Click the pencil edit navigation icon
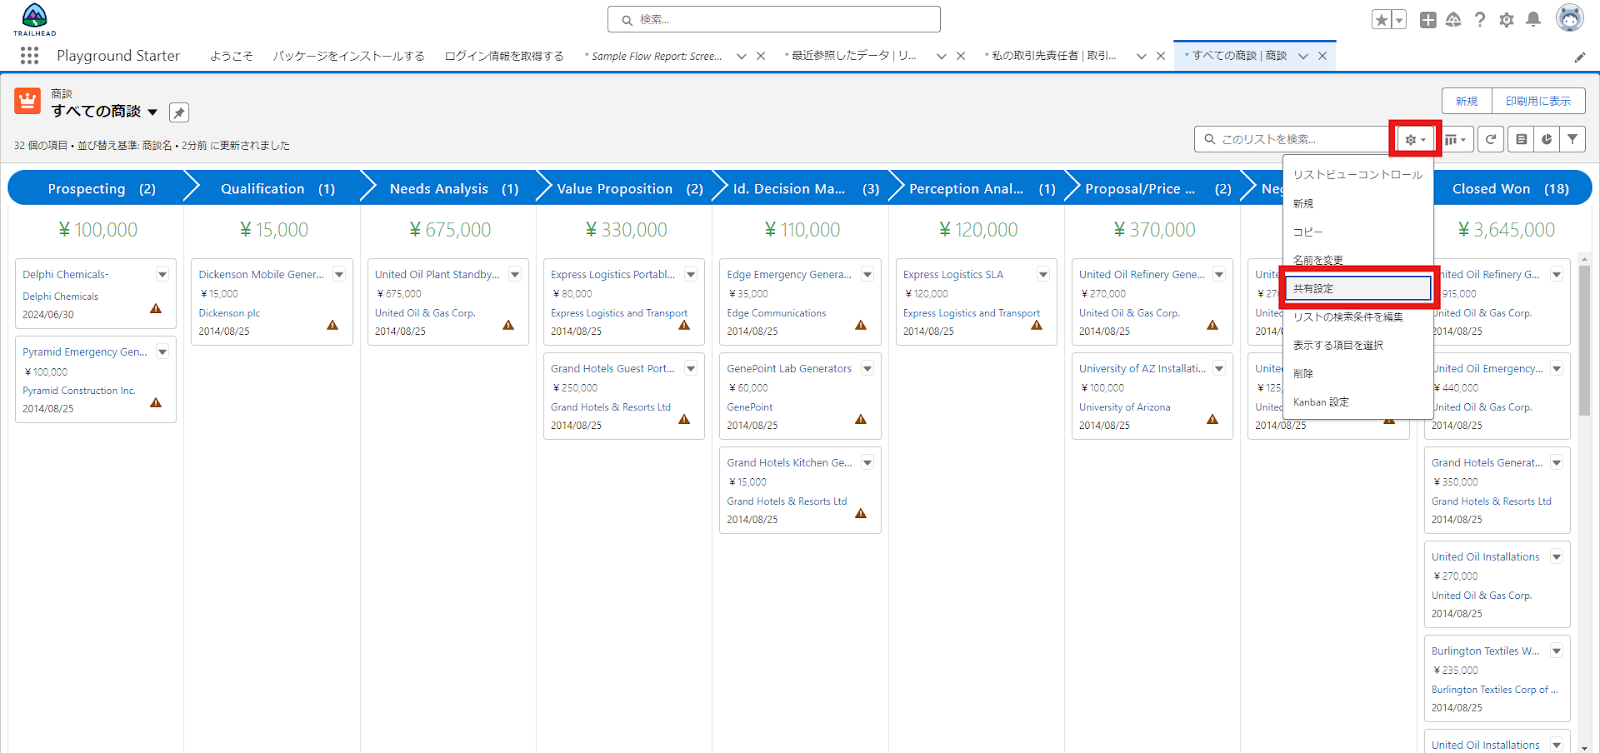Viewport: 1600px width, 753px height. (1580, 57)
